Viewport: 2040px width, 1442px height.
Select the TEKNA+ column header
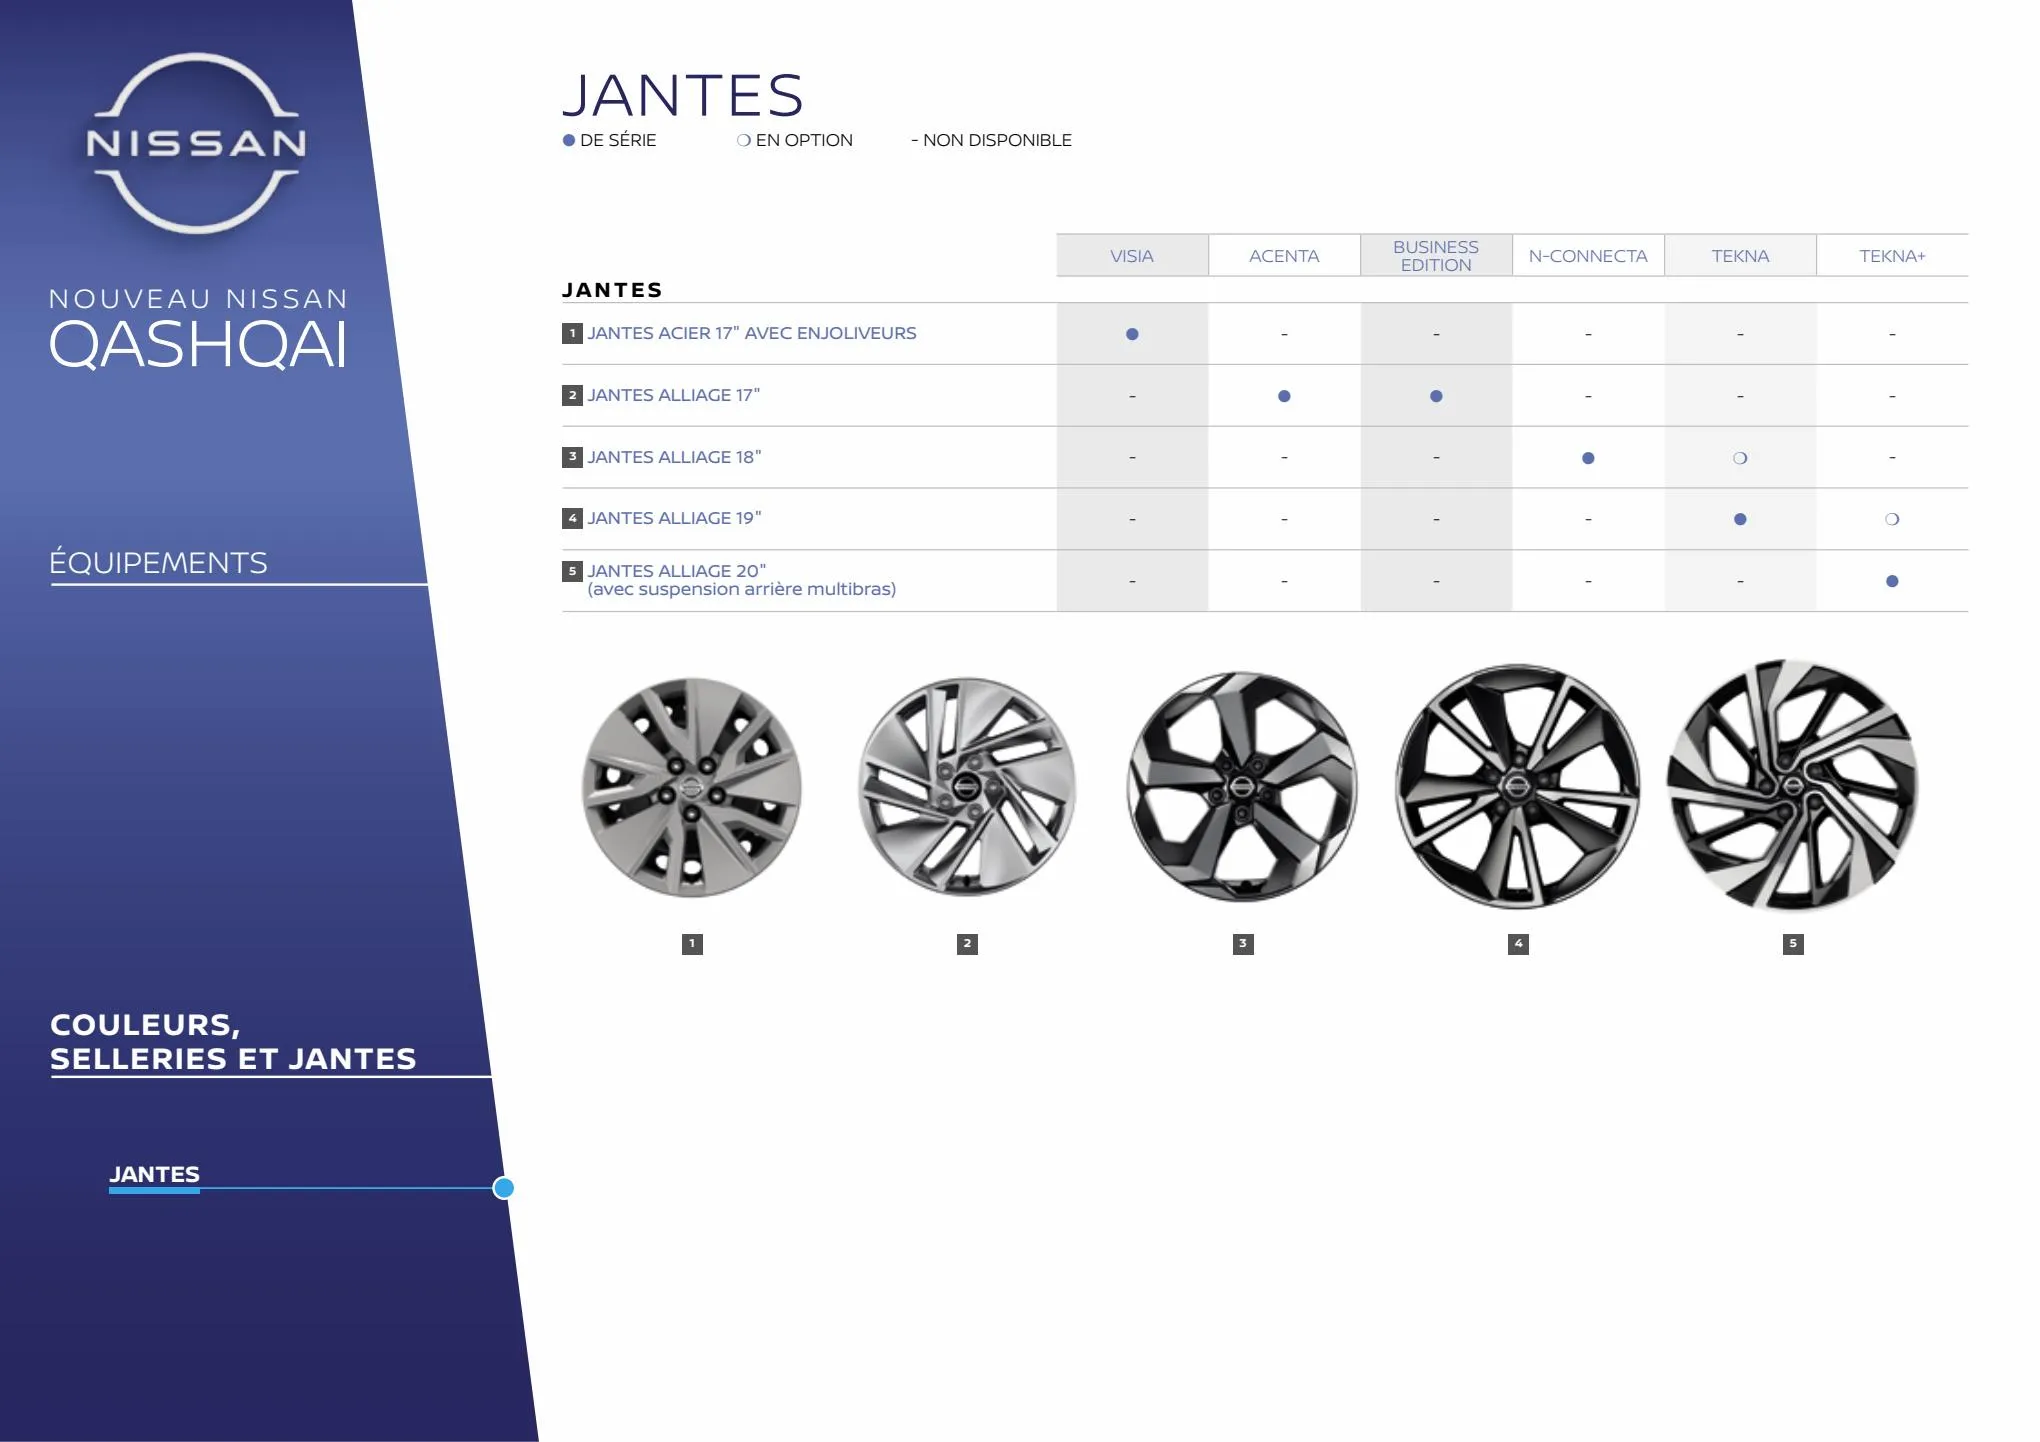click(x=1892, y=256)
